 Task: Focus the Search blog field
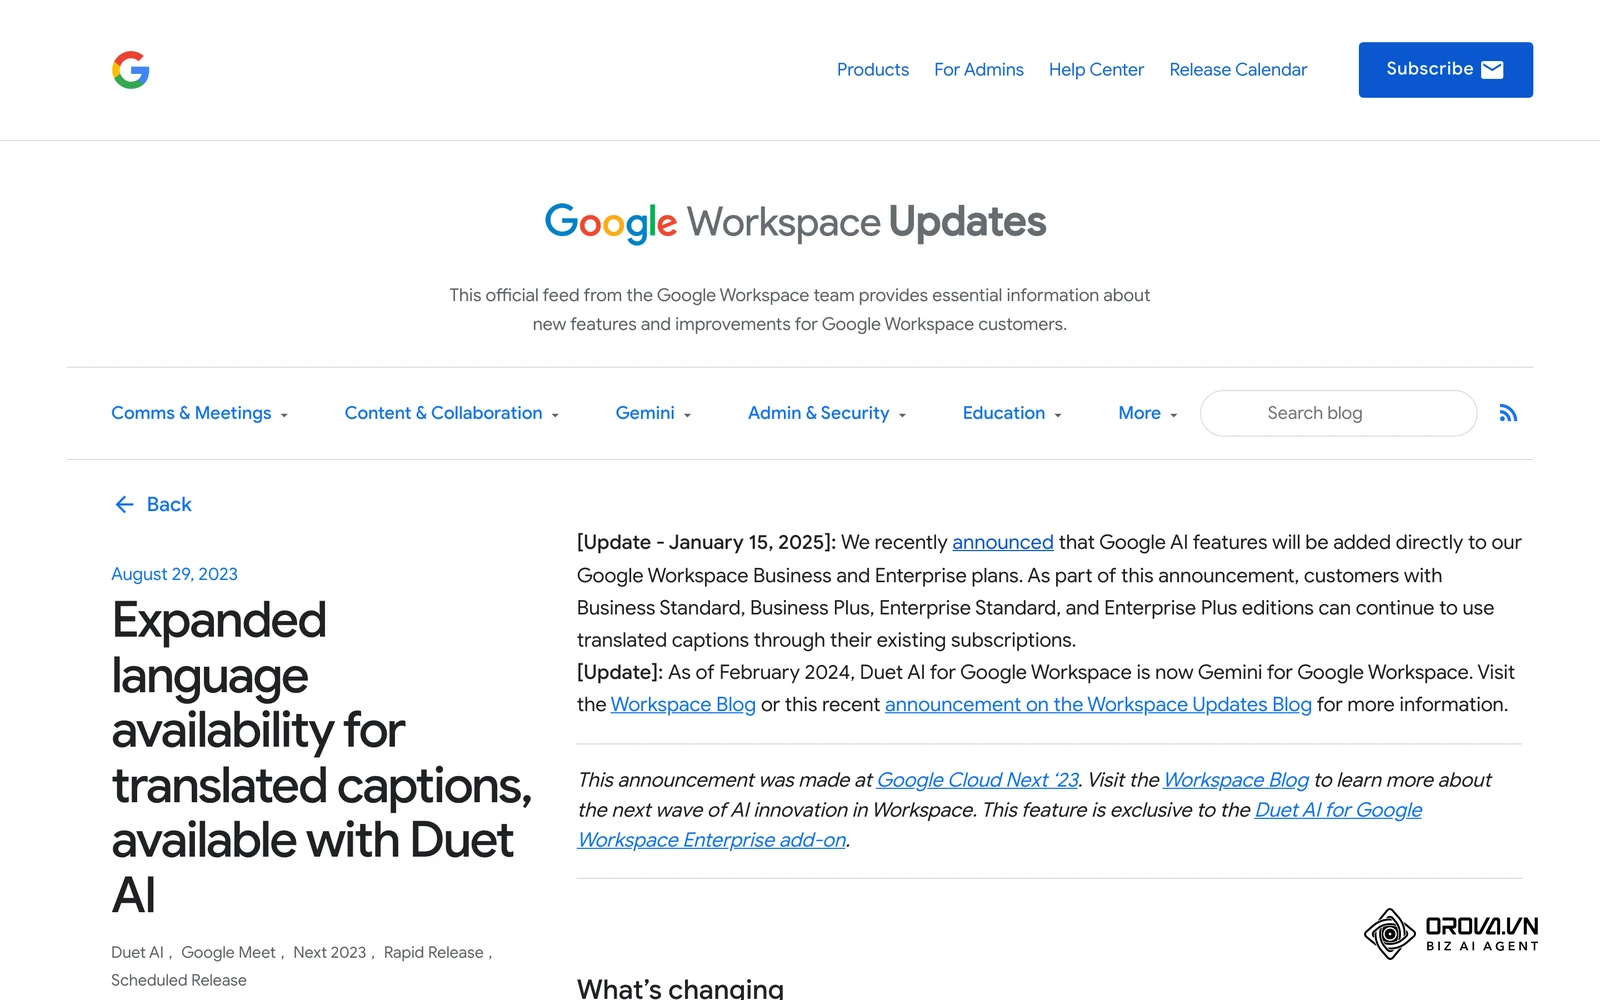tap(1338, 413)
